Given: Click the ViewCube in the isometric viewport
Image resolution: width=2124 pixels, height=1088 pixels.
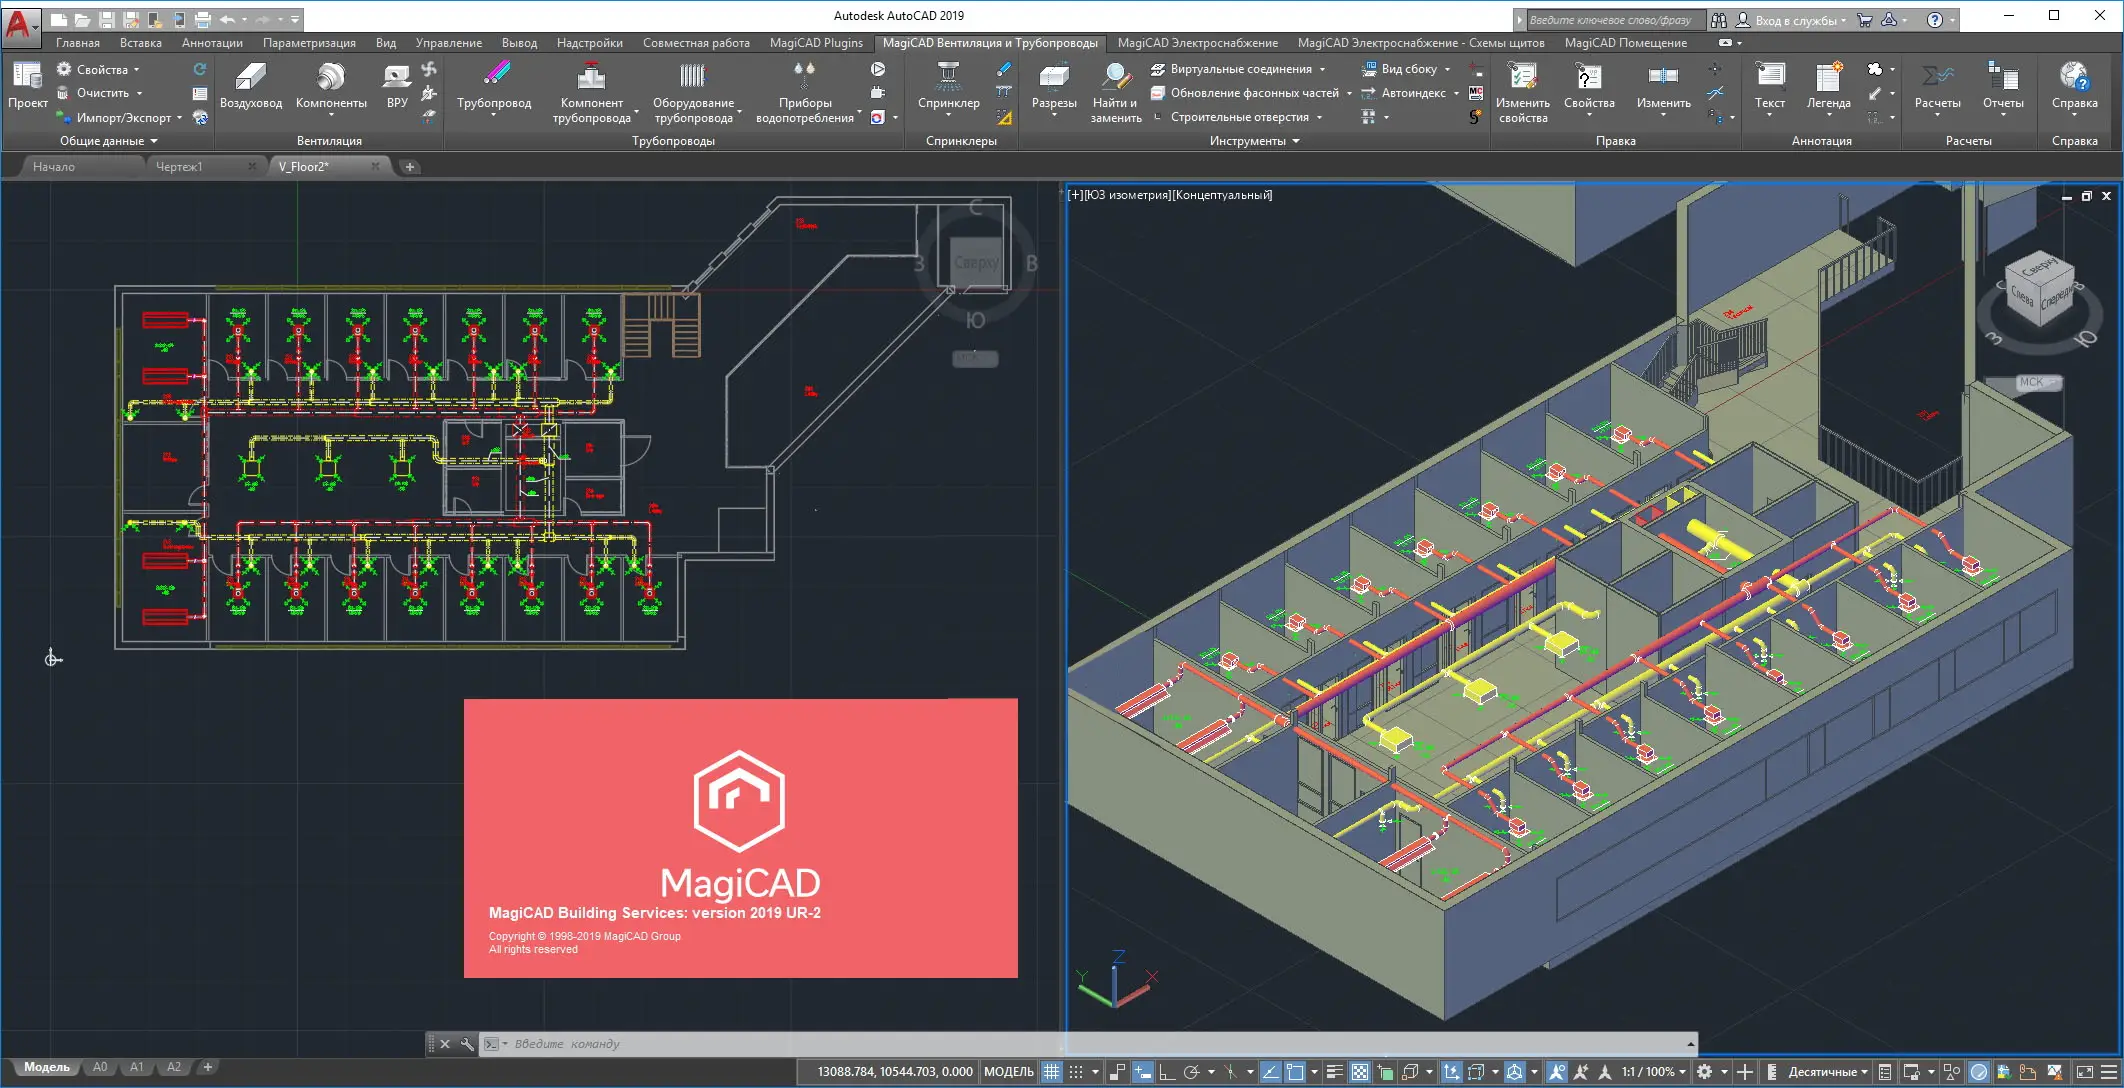Looking at the screenshot, I should [2039, 289].
